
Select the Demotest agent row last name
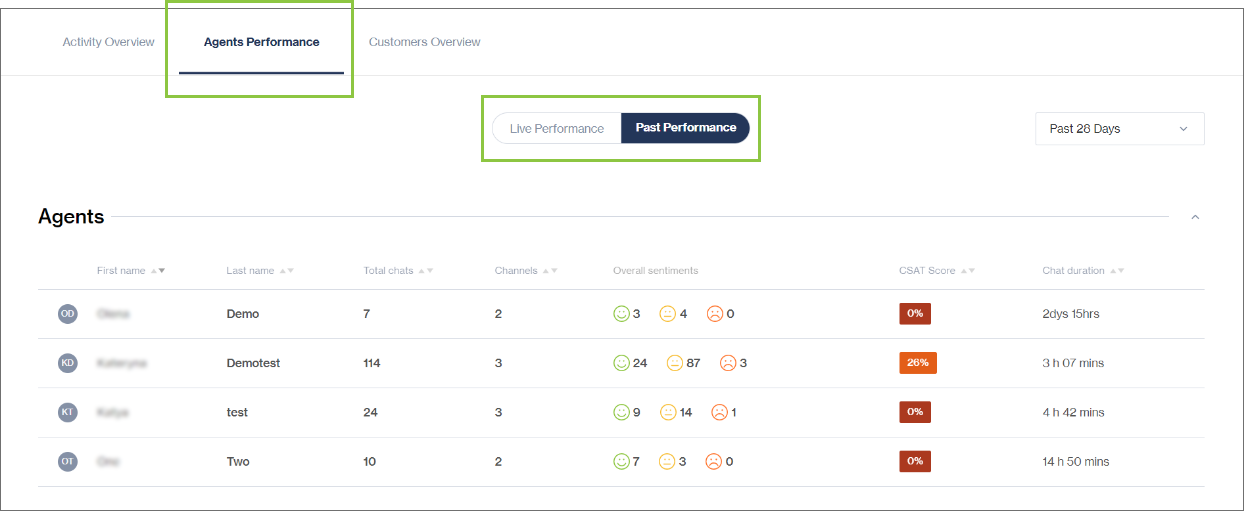point(253,363)
